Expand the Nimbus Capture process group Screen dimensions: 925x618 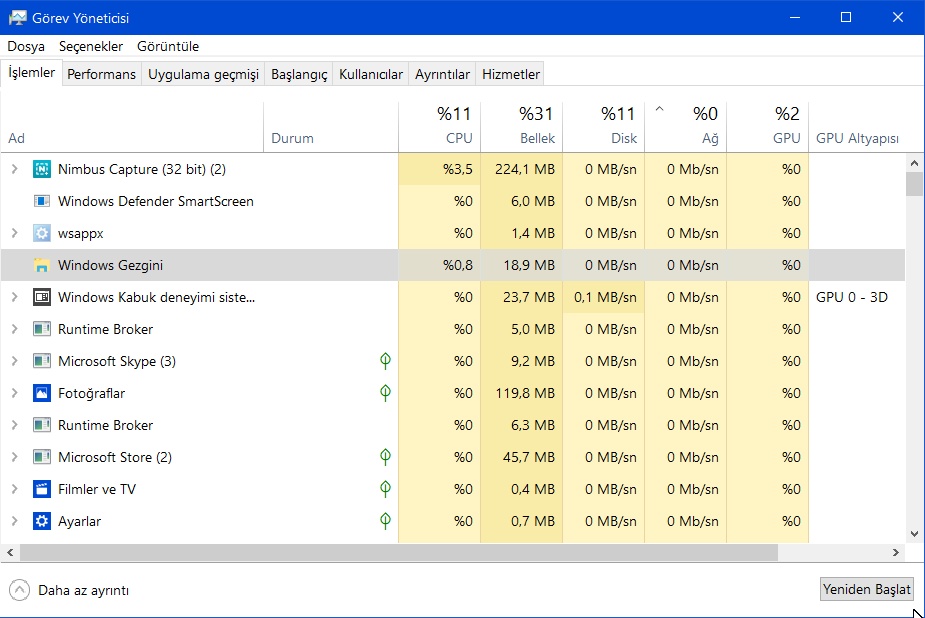click(x=14, y=169)
